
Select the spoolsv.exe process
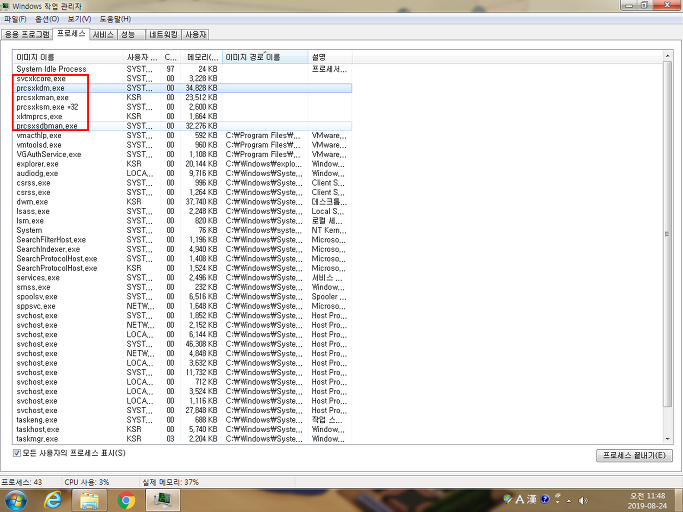(x=182, y=297)
